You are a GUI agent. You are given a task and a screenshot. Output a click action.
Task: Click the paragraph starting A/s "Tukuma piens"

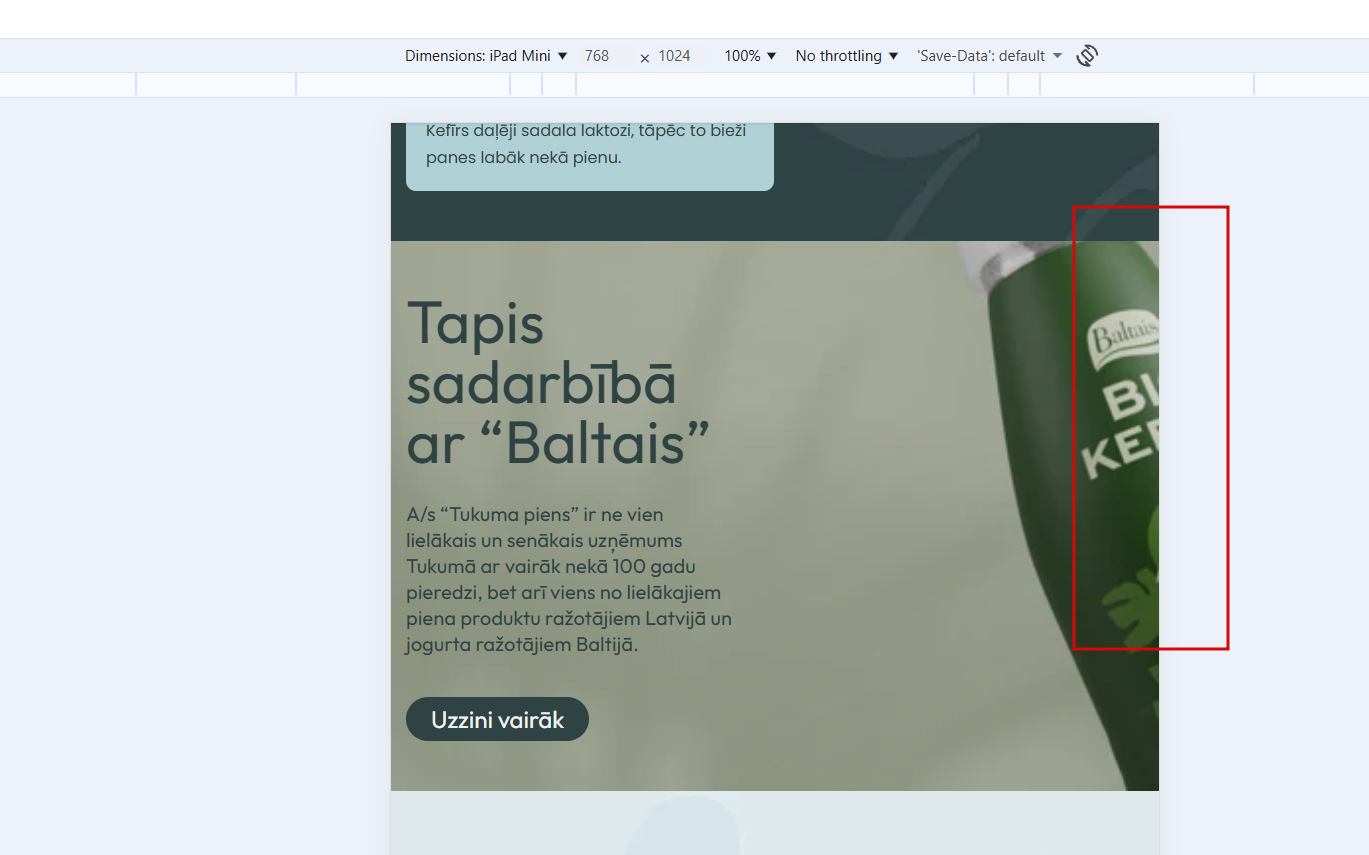click(x=569, y=580)
